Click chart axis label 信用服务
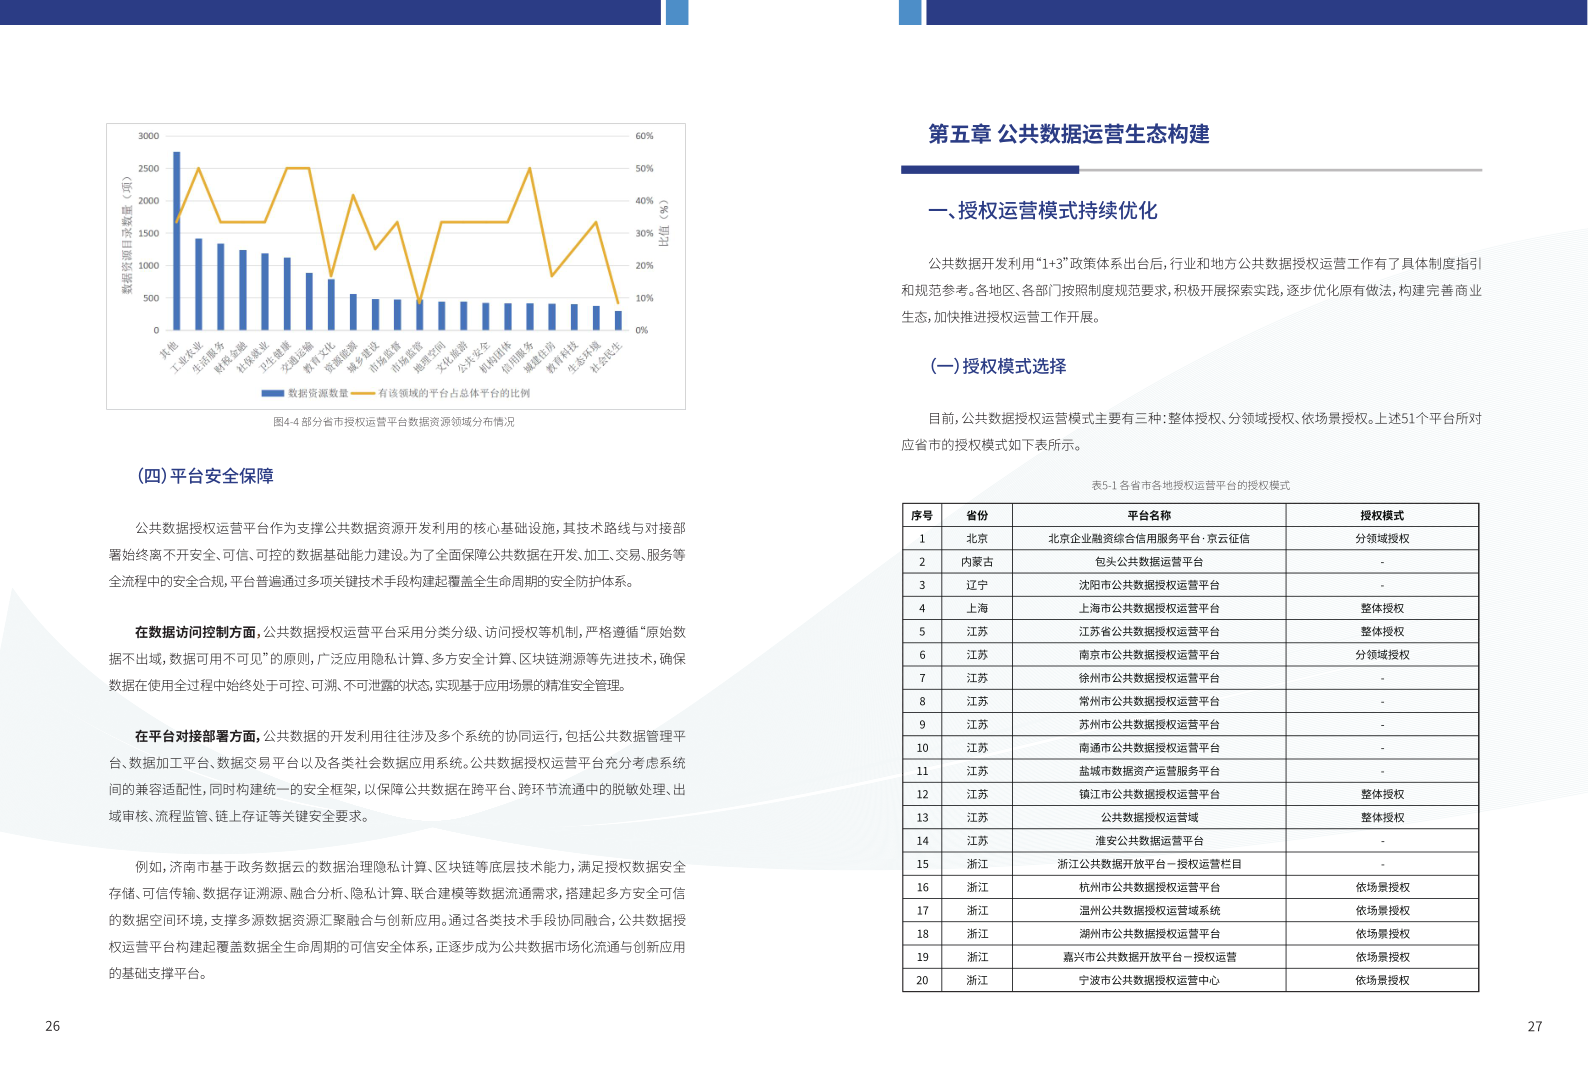Image resolution: width=1588 pixels, height=1078 pixels. click(x=517, y=356)
